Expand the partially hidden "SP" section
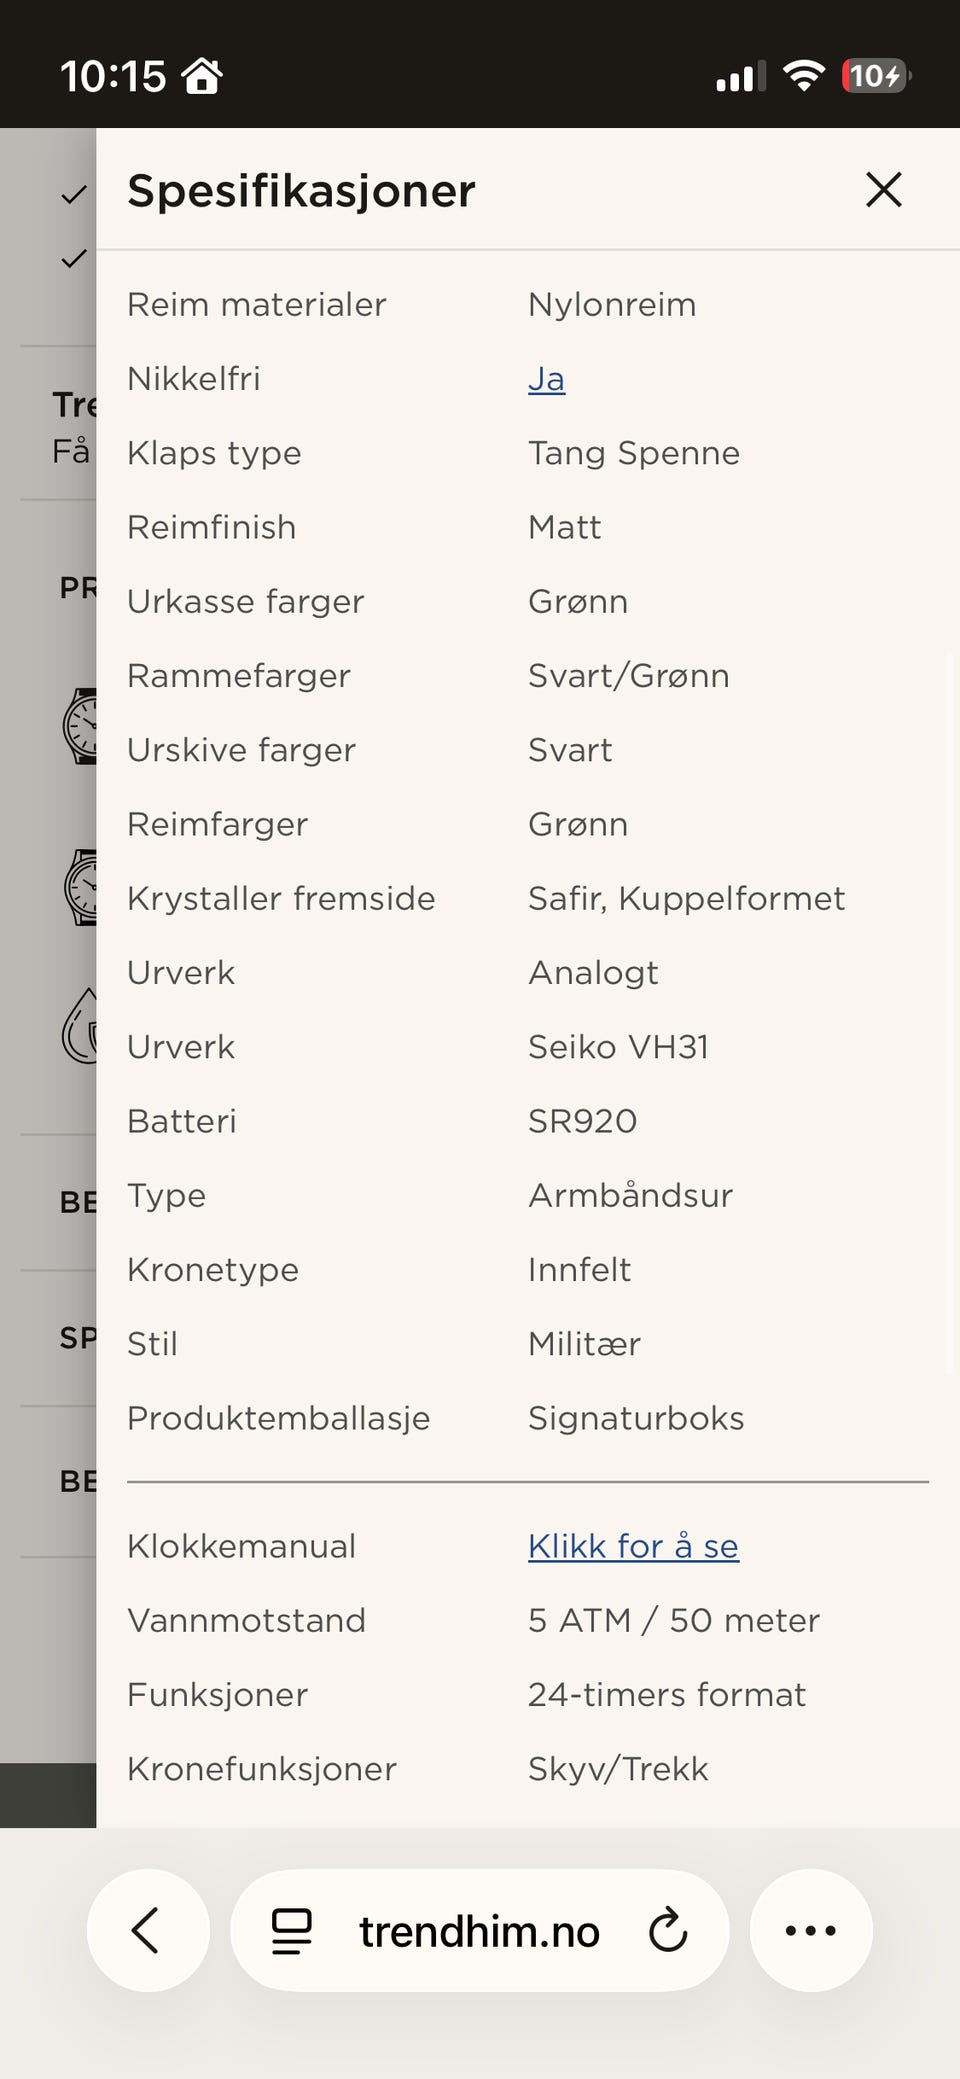Screen dimensions: 960x2079 77,1338
